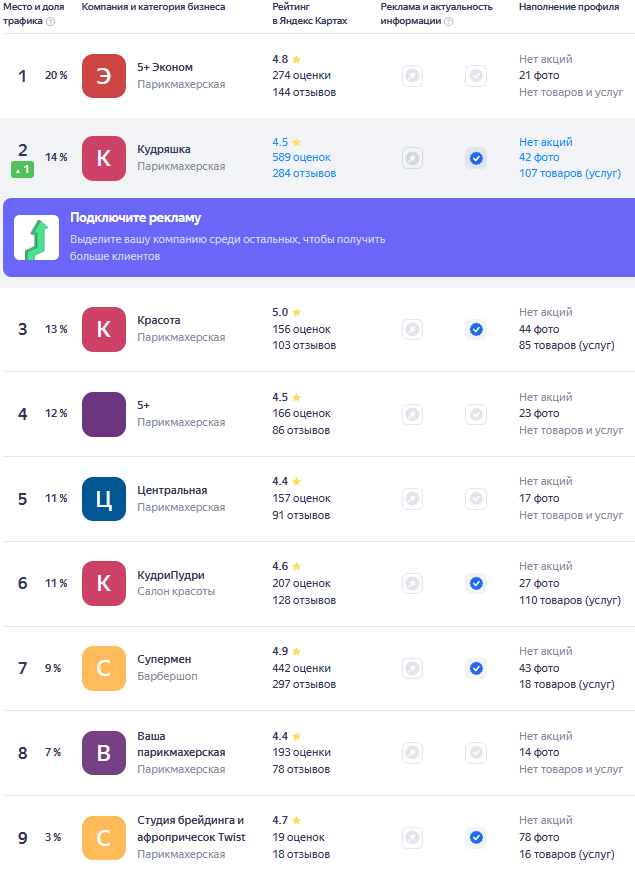Click the ad icon in КудриПудри row
The width and height of the screenshot is (635, 875).
pos(412,584)
